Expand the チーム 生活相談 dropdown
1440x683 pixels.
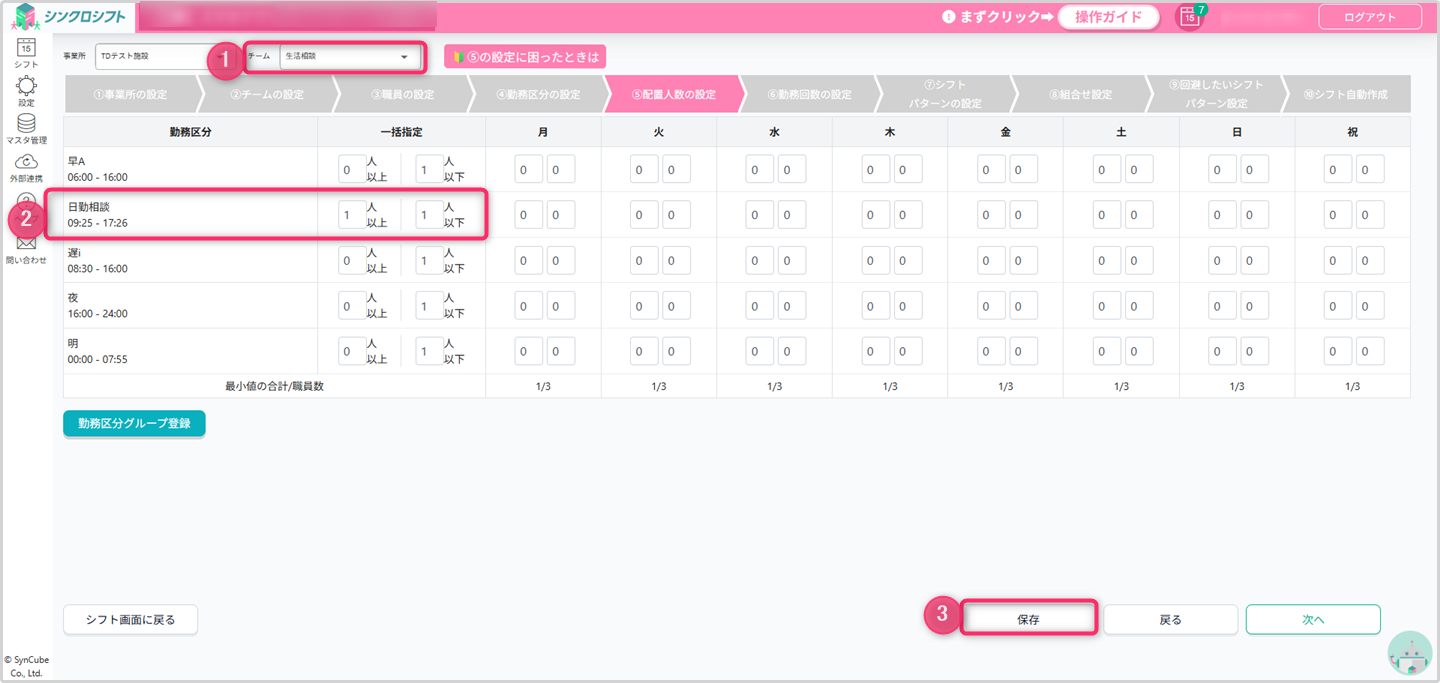coord(349,57)
